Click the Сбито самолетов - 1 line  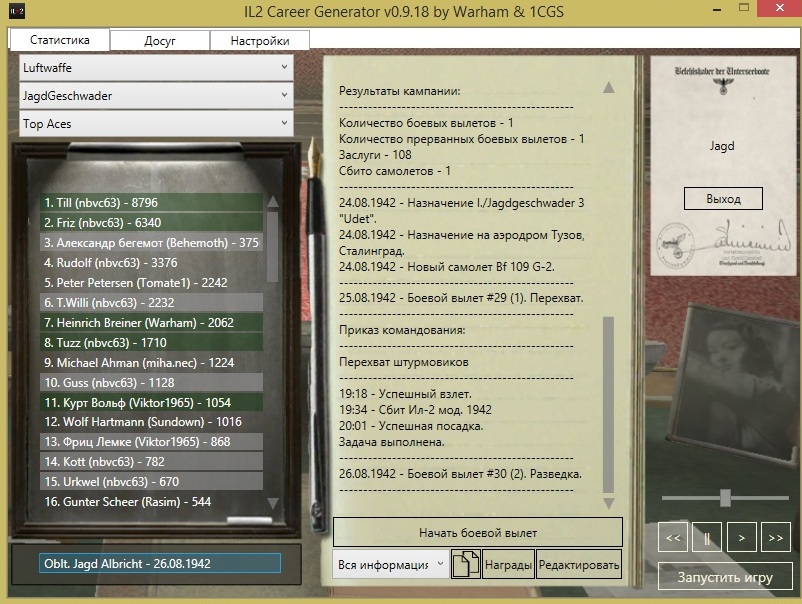394,171
